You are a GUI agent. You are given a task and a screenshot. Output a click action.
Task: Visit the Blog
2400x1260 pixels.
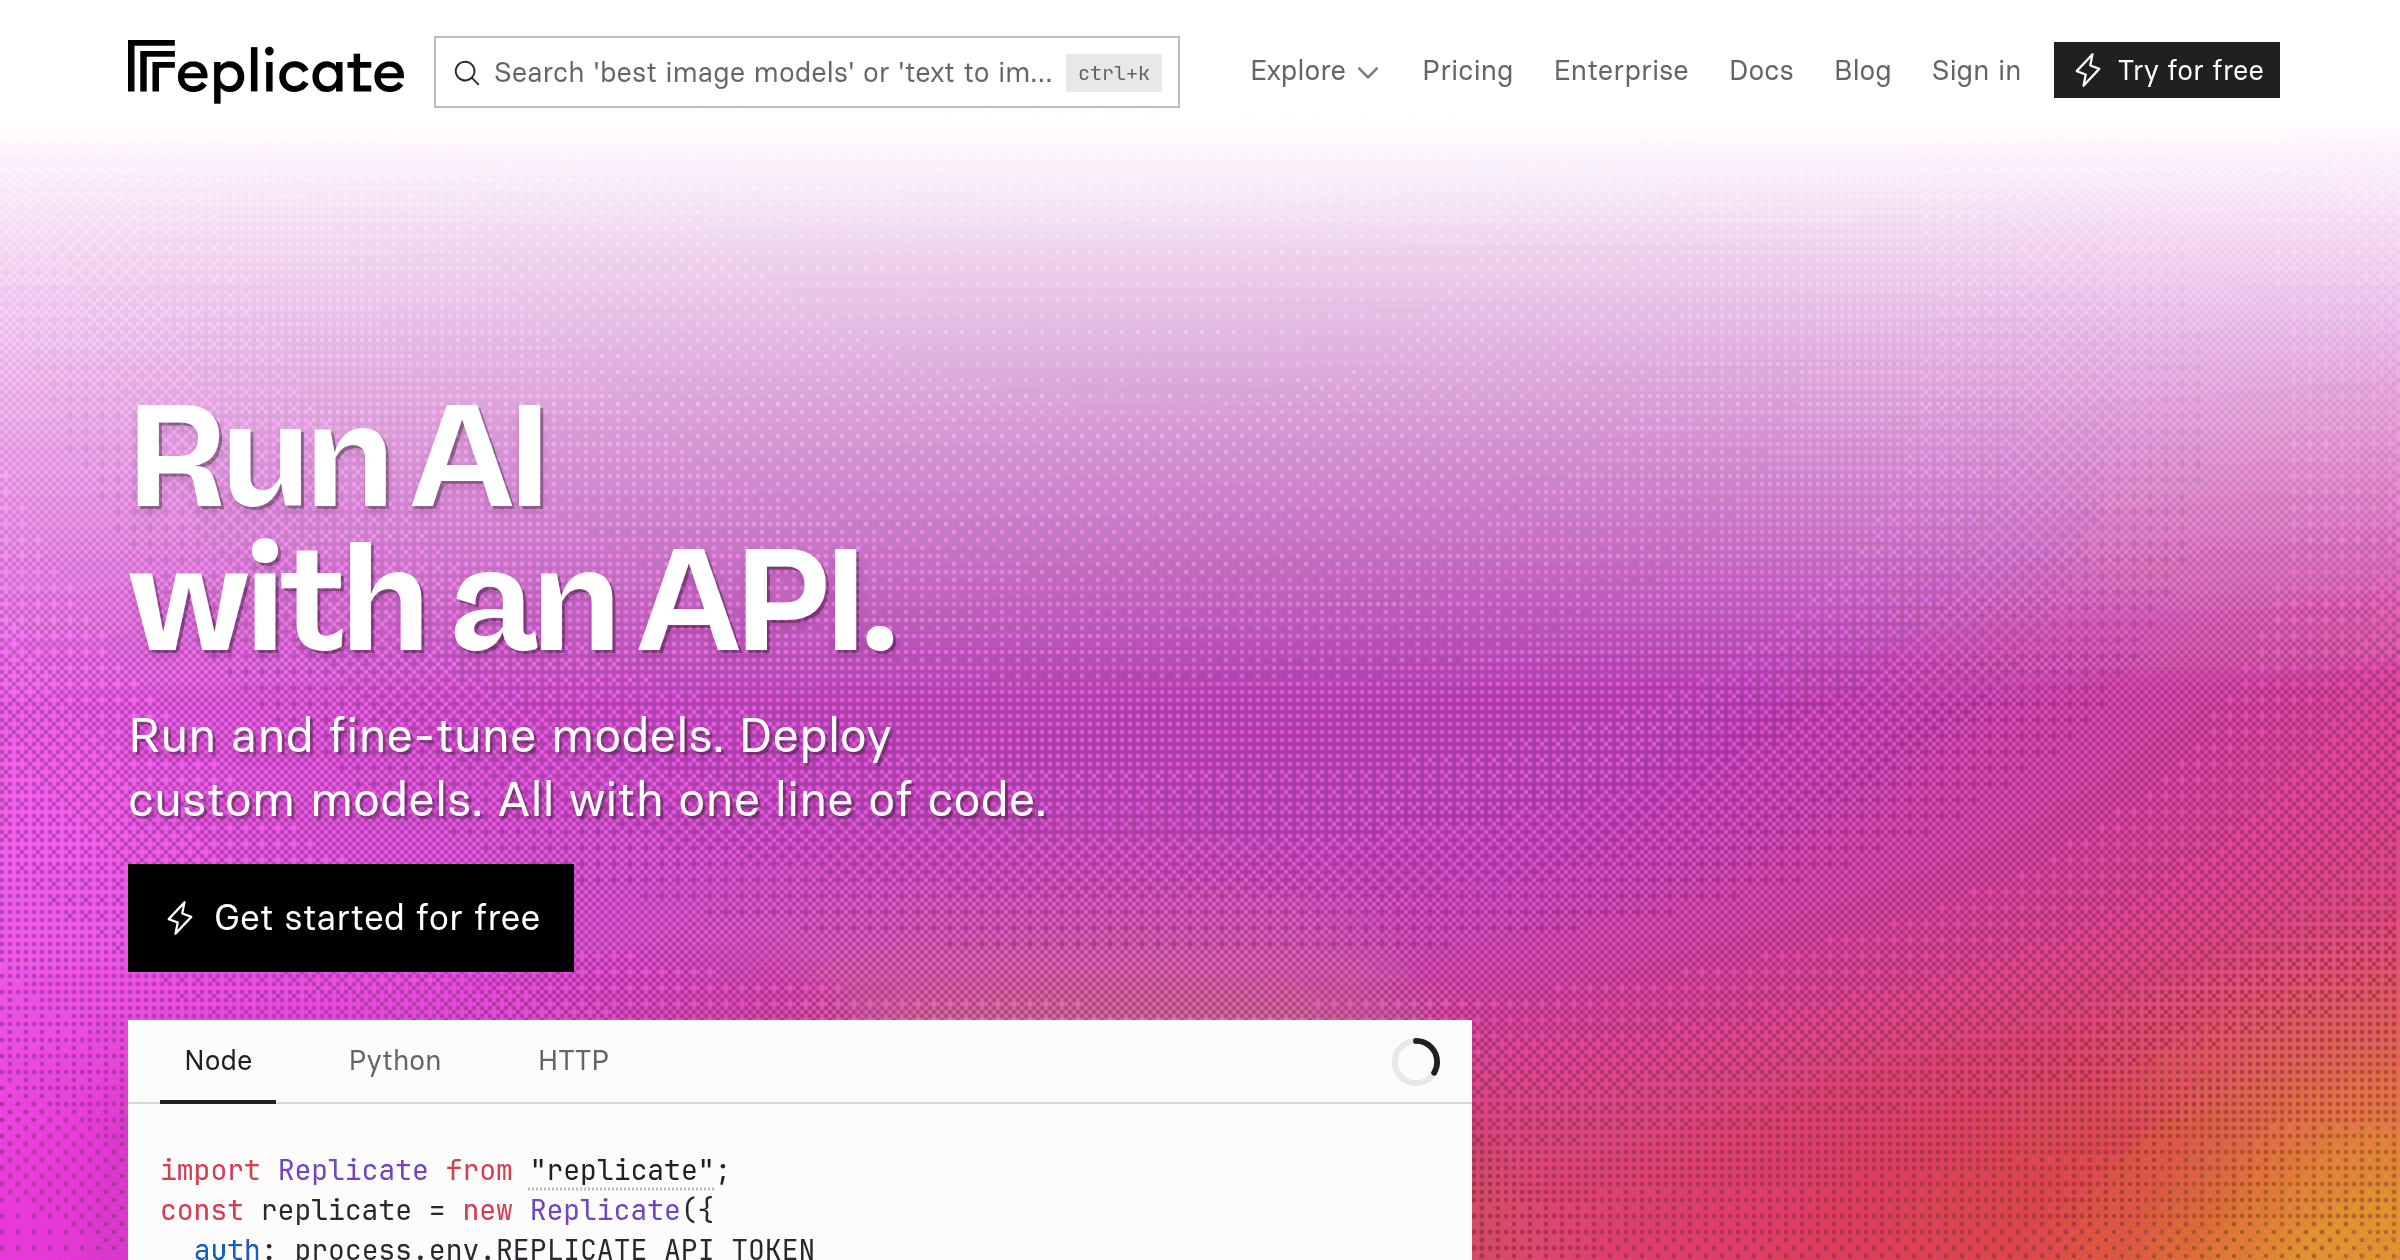point(1862,71)
